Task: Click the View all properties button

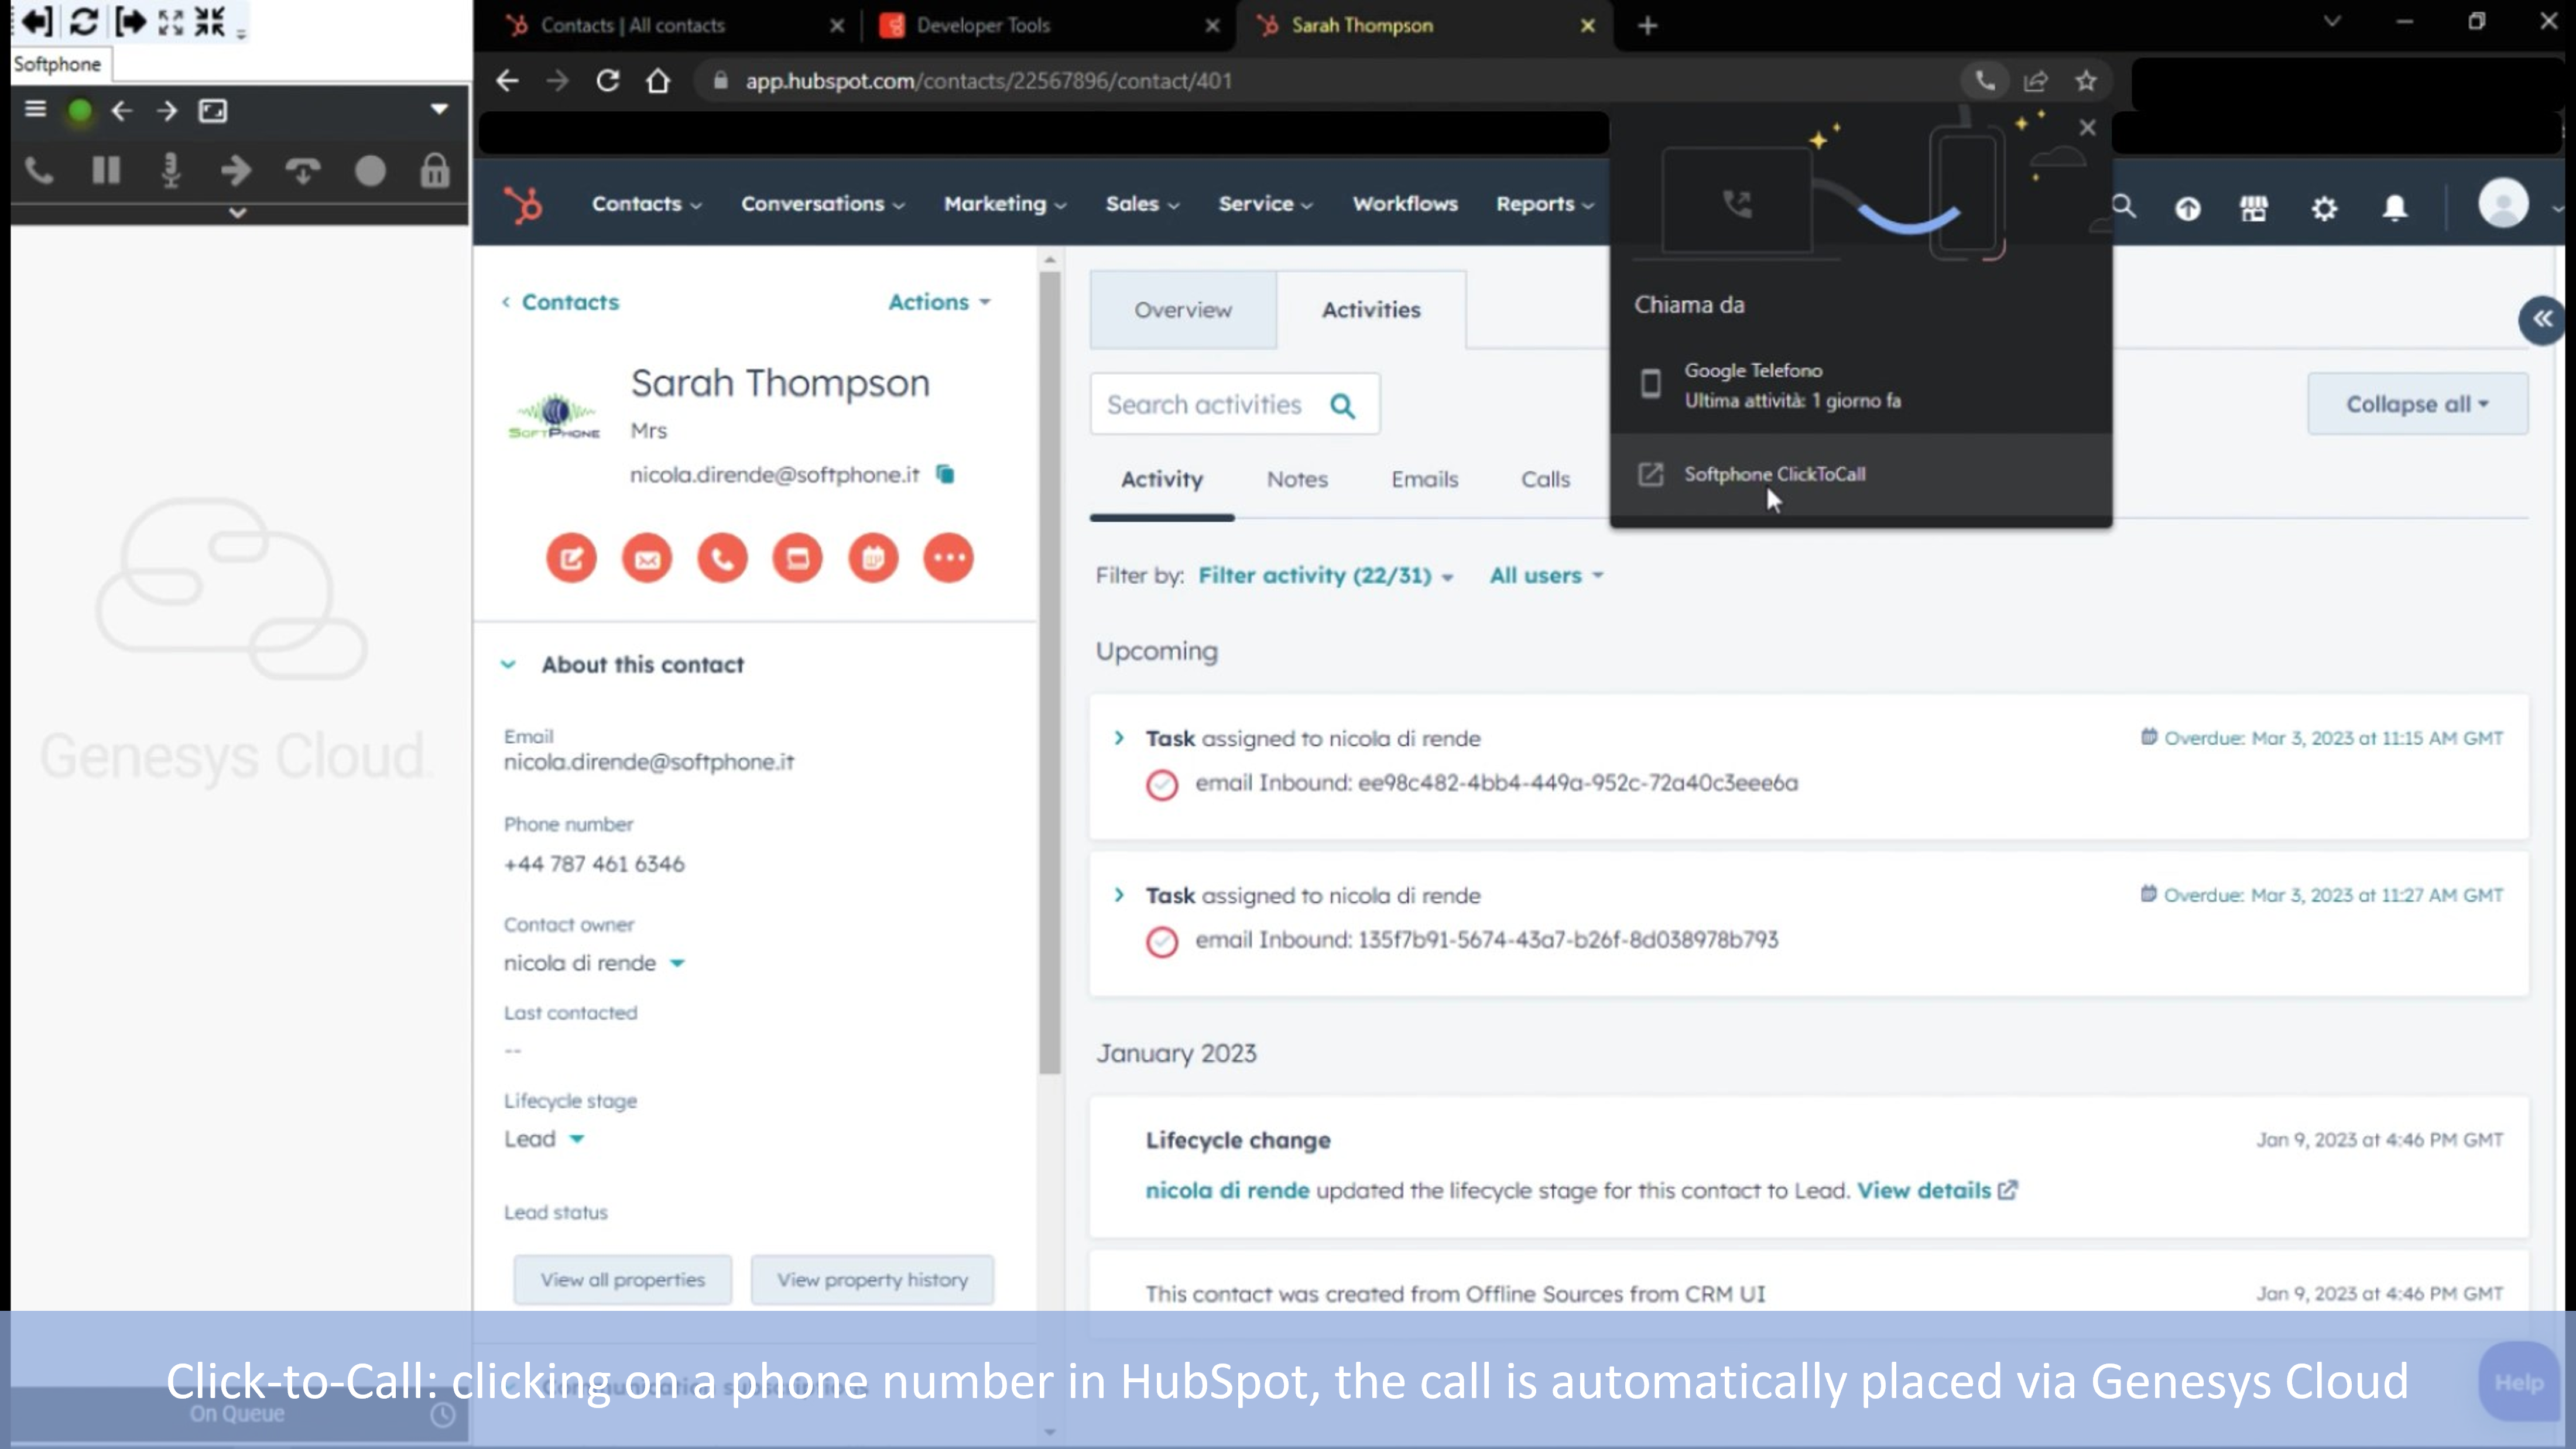Action: pyautogui.click(x=622, y=1280)
